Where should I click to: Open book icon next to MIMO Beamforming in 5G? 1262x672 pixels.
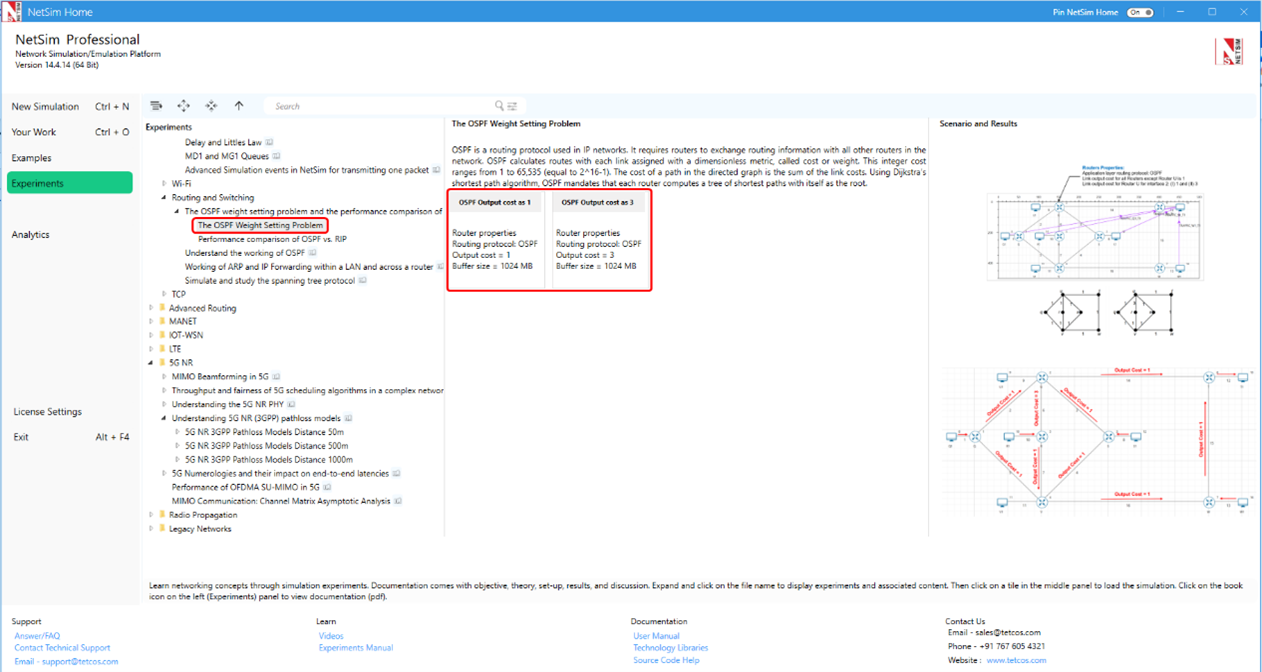click(x=277, y=377)
